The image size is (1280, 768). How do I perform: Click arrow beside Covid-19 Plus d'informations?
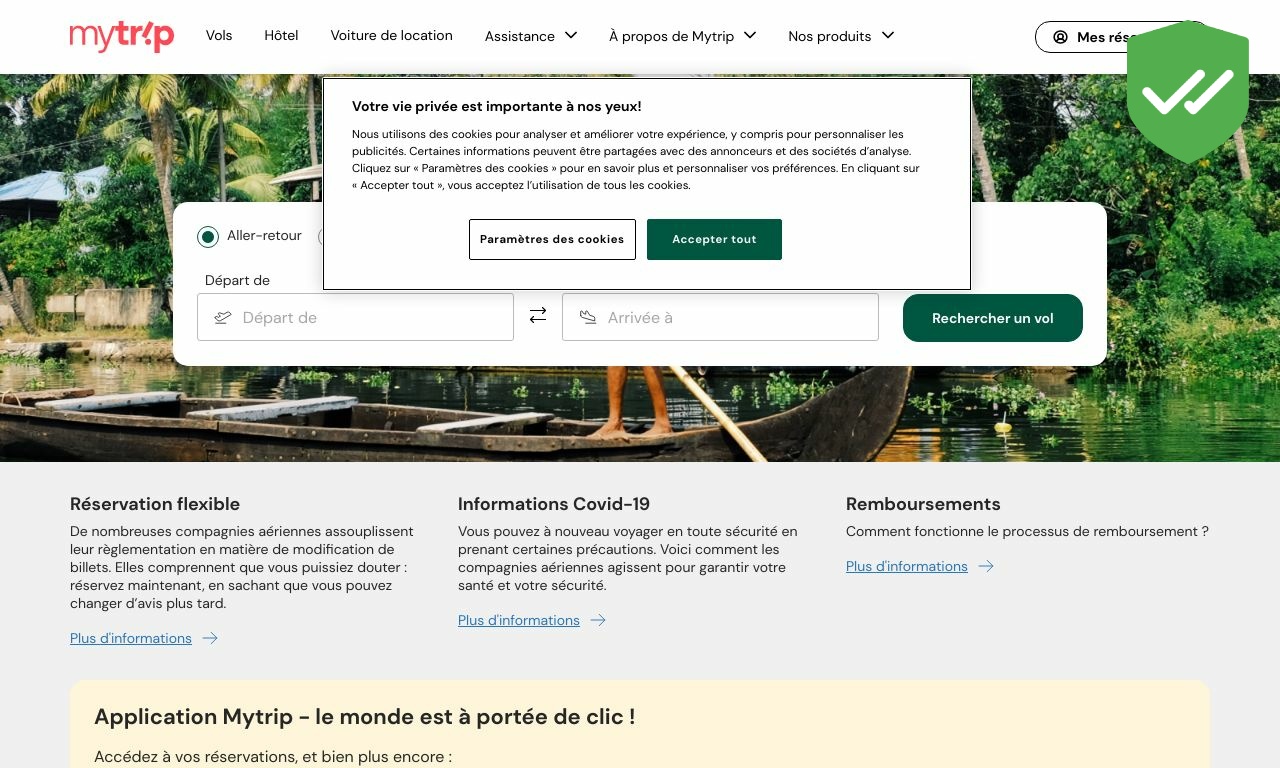(x=598, y=620)
